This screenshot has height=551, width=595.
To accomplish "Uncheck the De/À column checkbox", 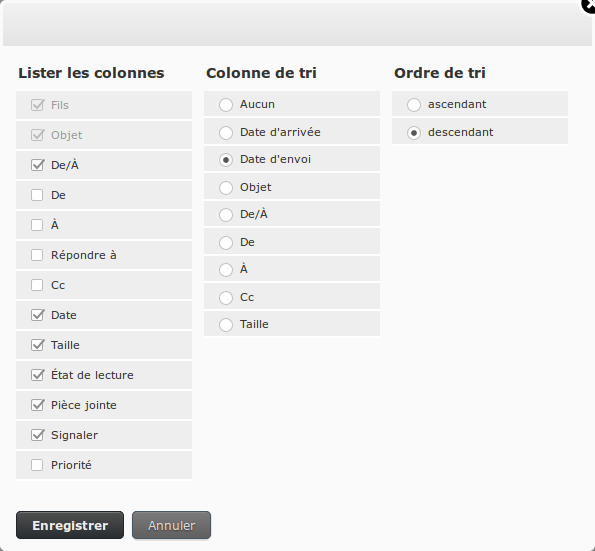I will [37, 165].
